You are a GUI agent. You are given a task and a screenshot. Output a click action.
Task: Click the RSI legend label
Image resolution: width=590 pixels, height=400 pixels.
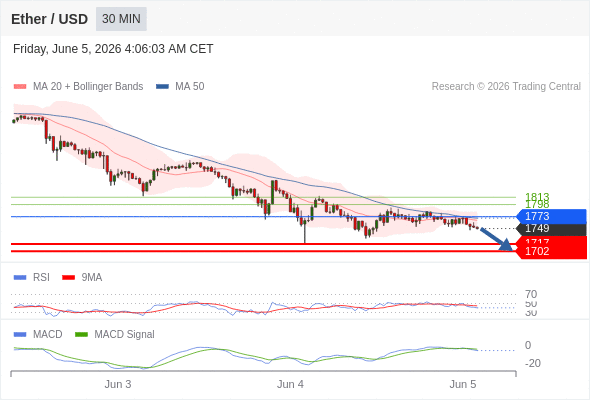[x=41, y=278]
